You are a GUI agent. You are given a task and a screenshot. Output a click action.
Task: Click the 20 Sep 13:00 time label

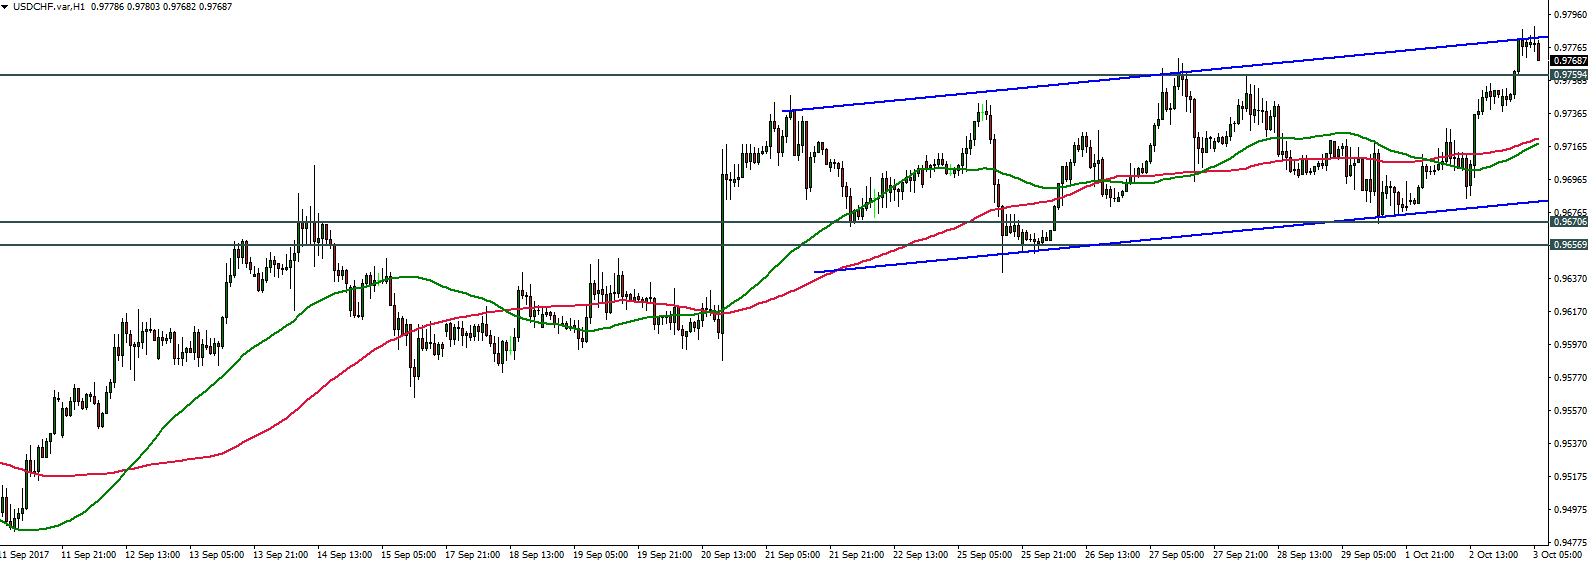coord(728,555)
